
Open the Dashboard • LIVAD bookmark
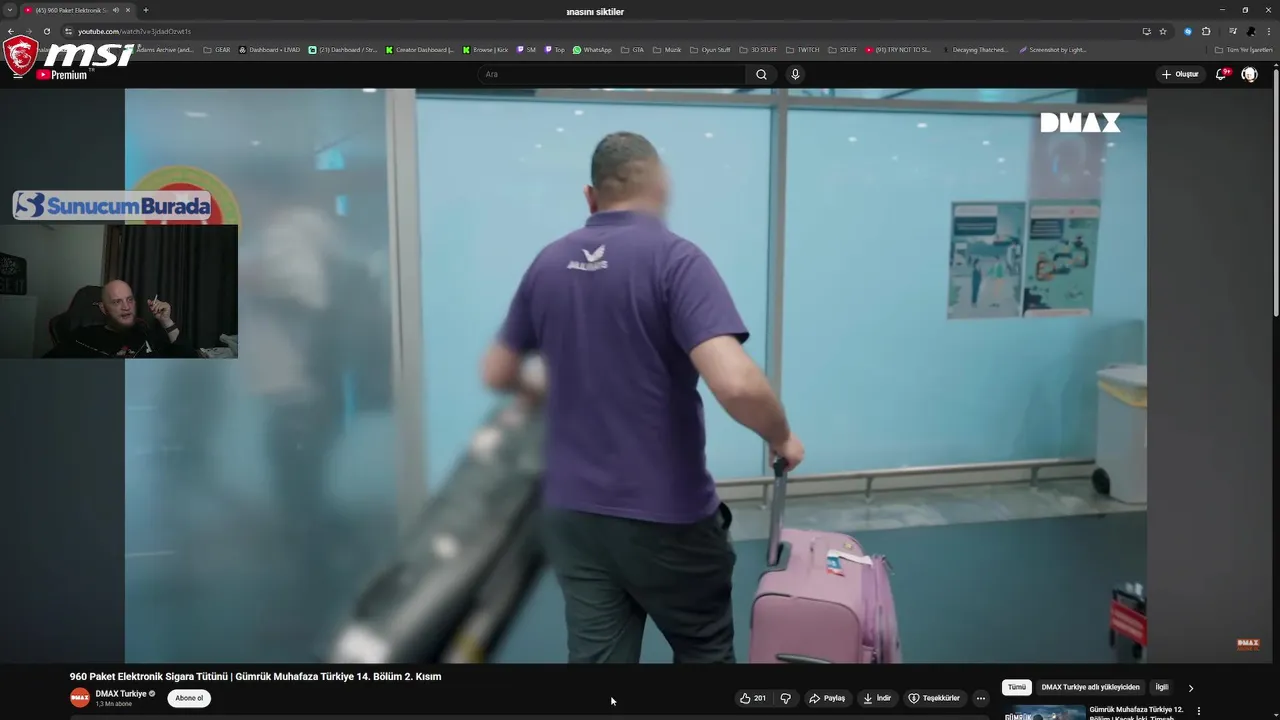click(269, 49)
